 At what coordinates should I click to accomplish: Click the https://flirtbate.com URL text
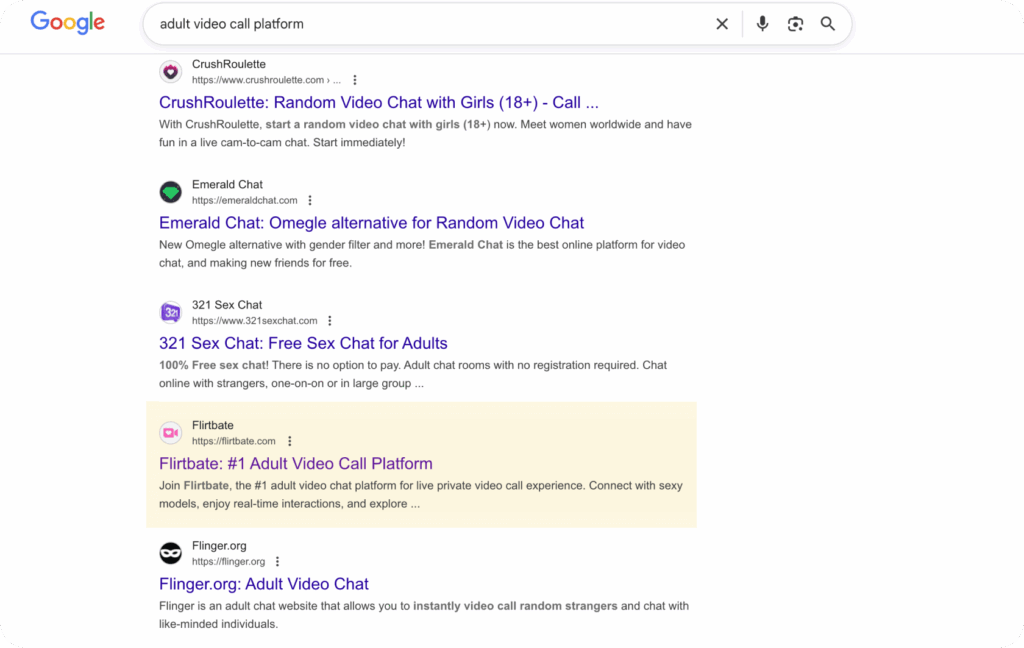[234, 441]
